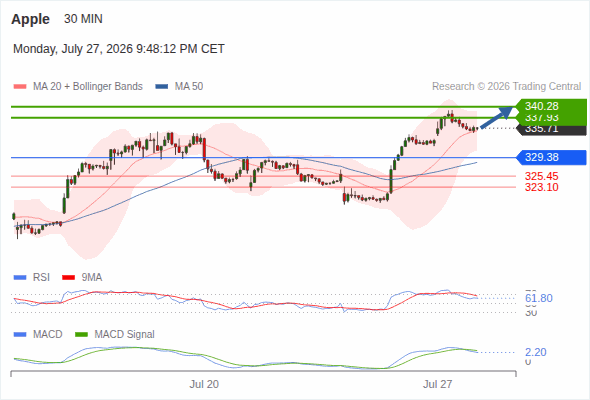Click the blue upward forecast arrow
The image size is (590, 400).
point(496,117)
